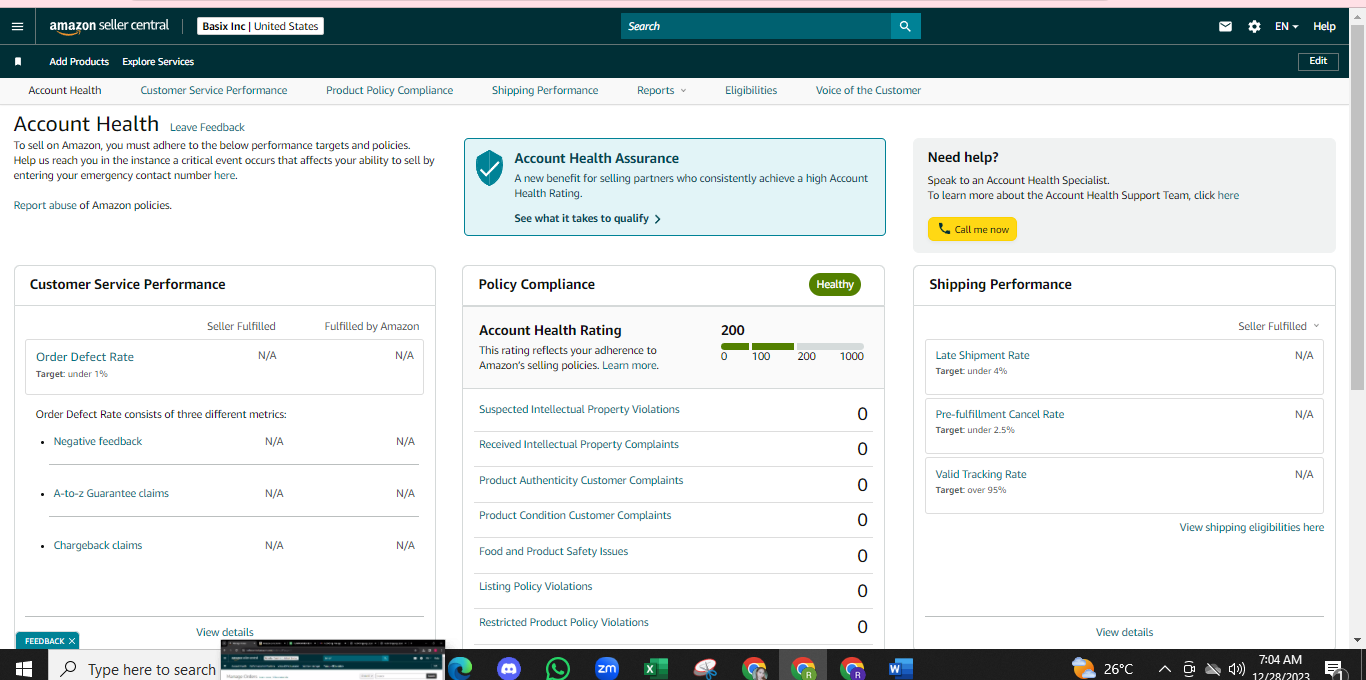Image resolution: width=1366 pixels, height=680 pixels.
Task: Click the Account Health Assurance shield icon
Action: pos(489,168)
